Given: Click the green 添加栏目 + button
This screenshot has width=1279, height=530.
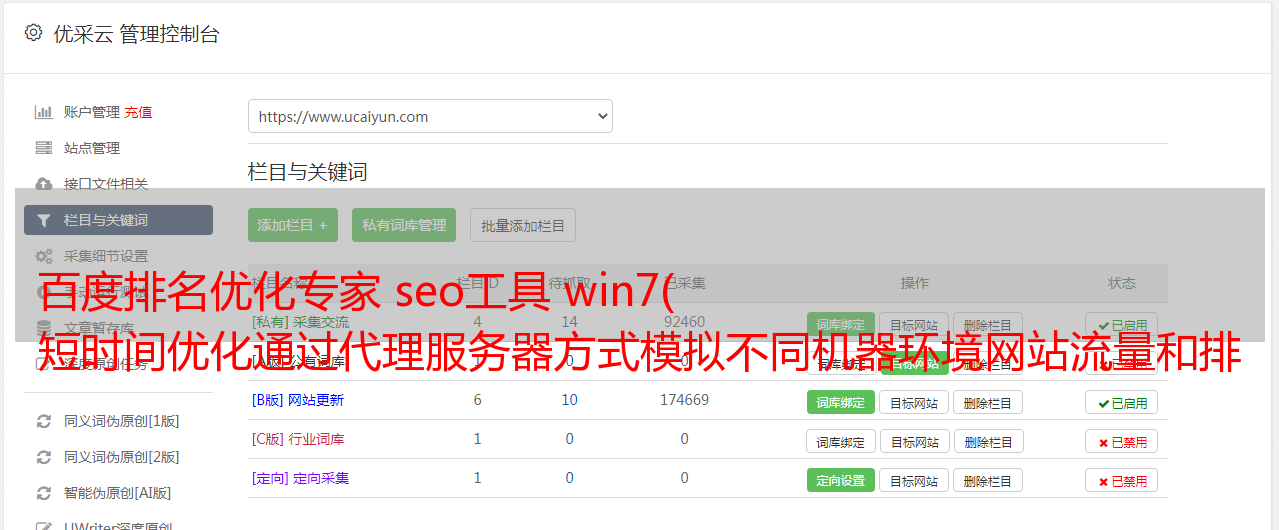Looking at the screenshot, I should (x=293, y=225).
